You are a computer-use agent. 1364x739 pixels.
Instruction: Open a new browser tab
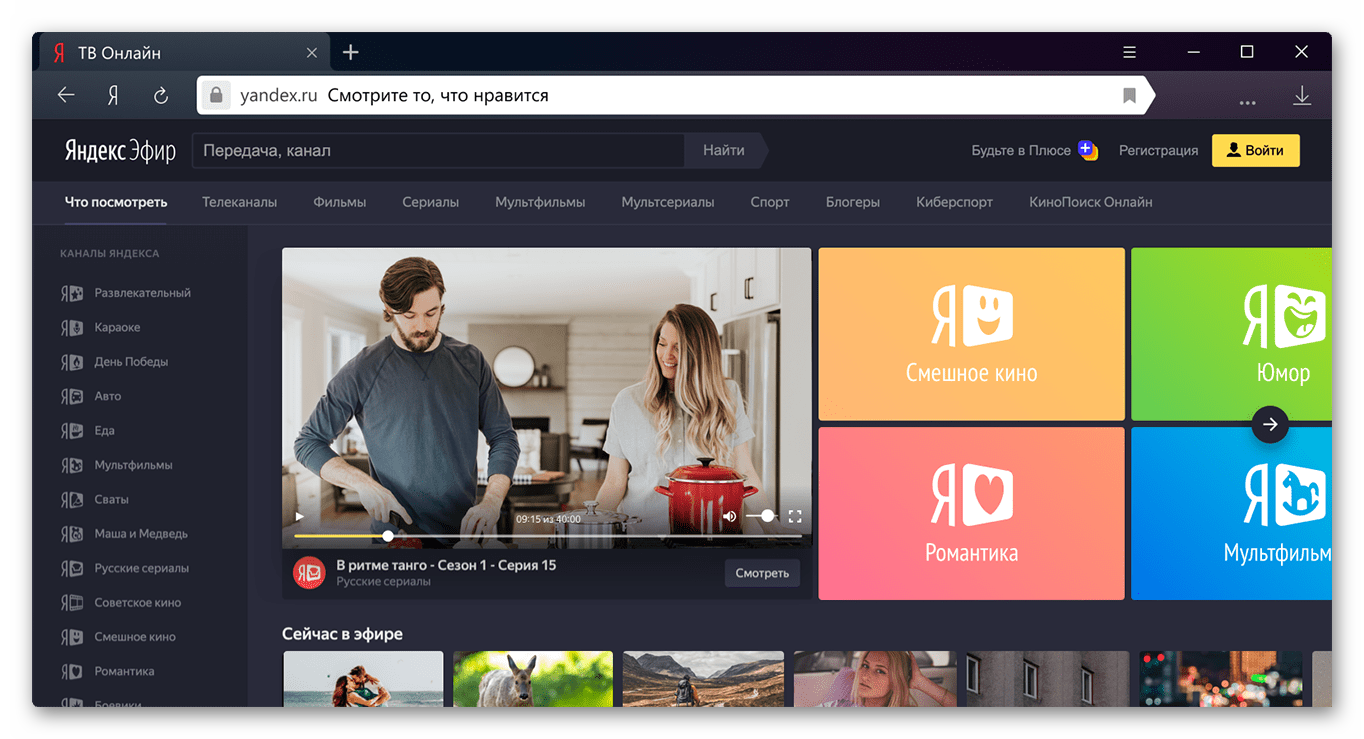pos(350,52)
